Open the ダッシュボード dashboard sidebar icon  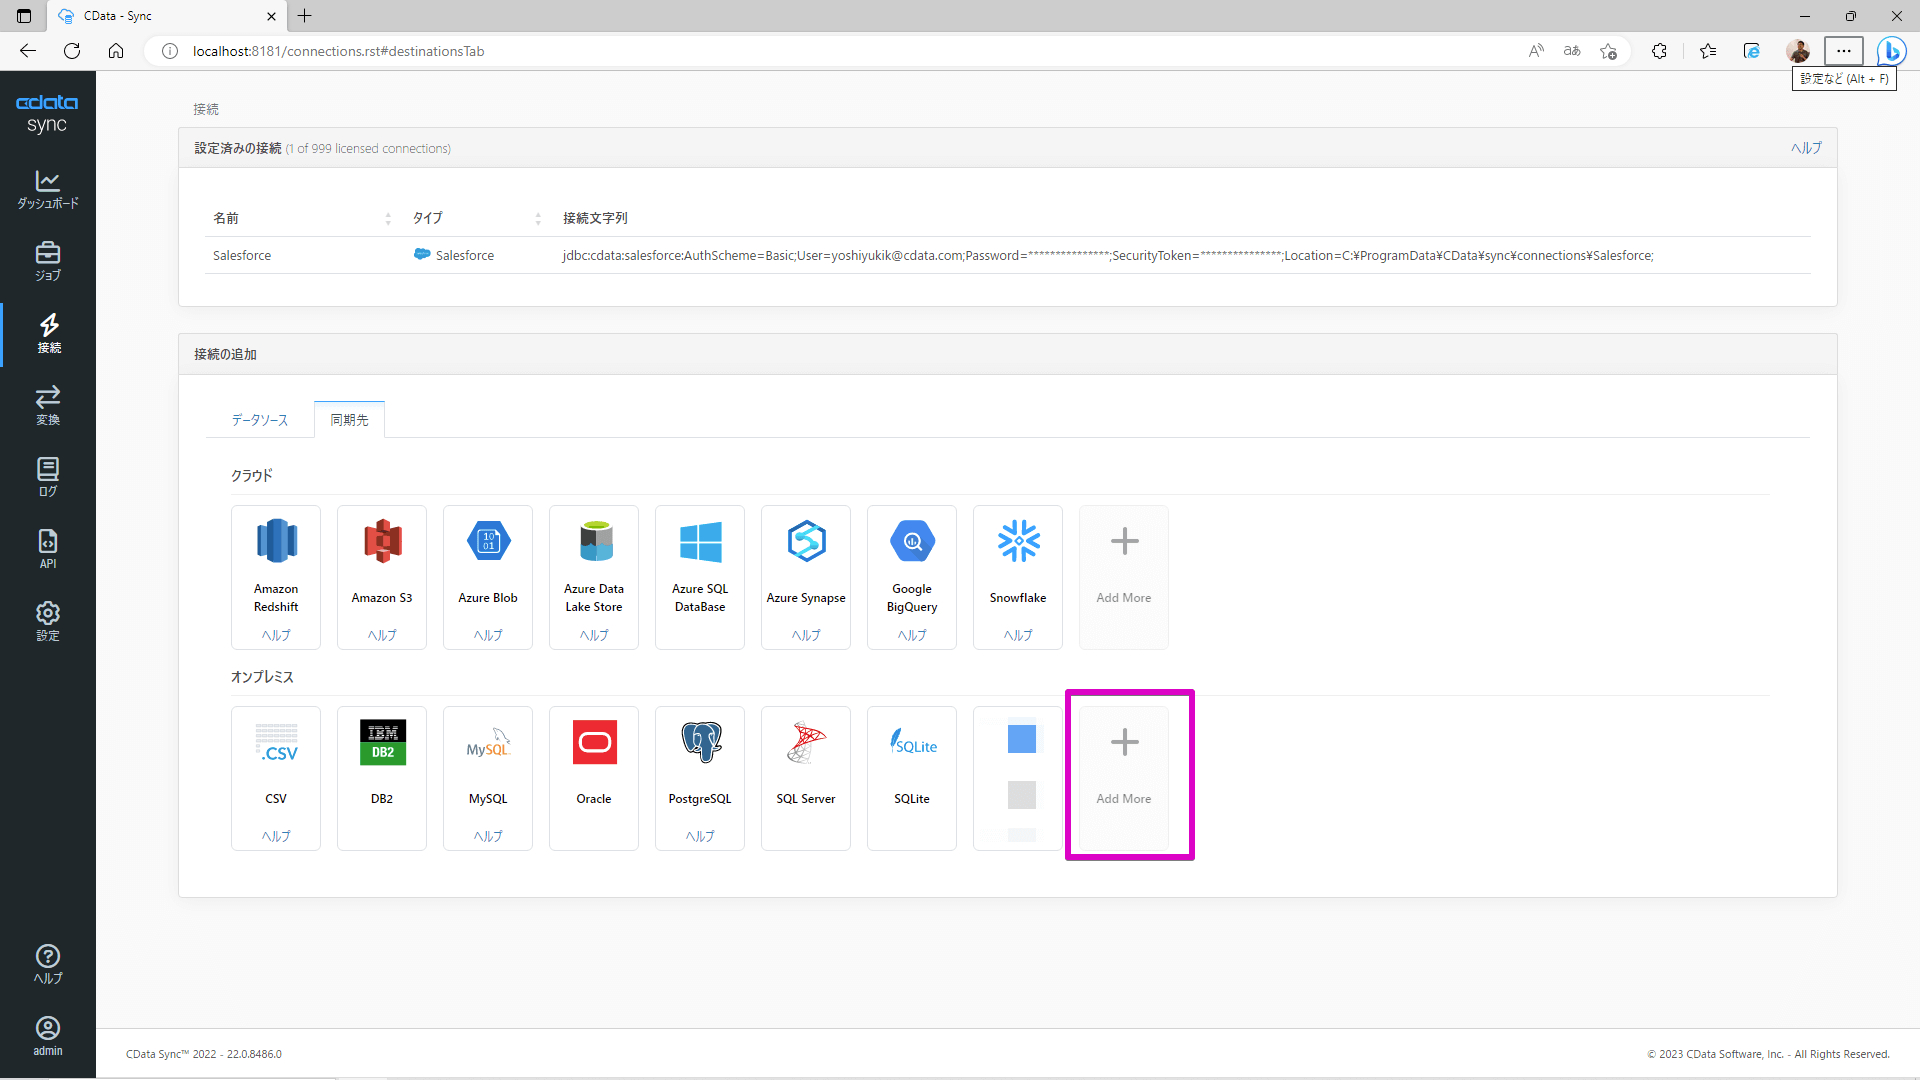[x=47, y=189]
